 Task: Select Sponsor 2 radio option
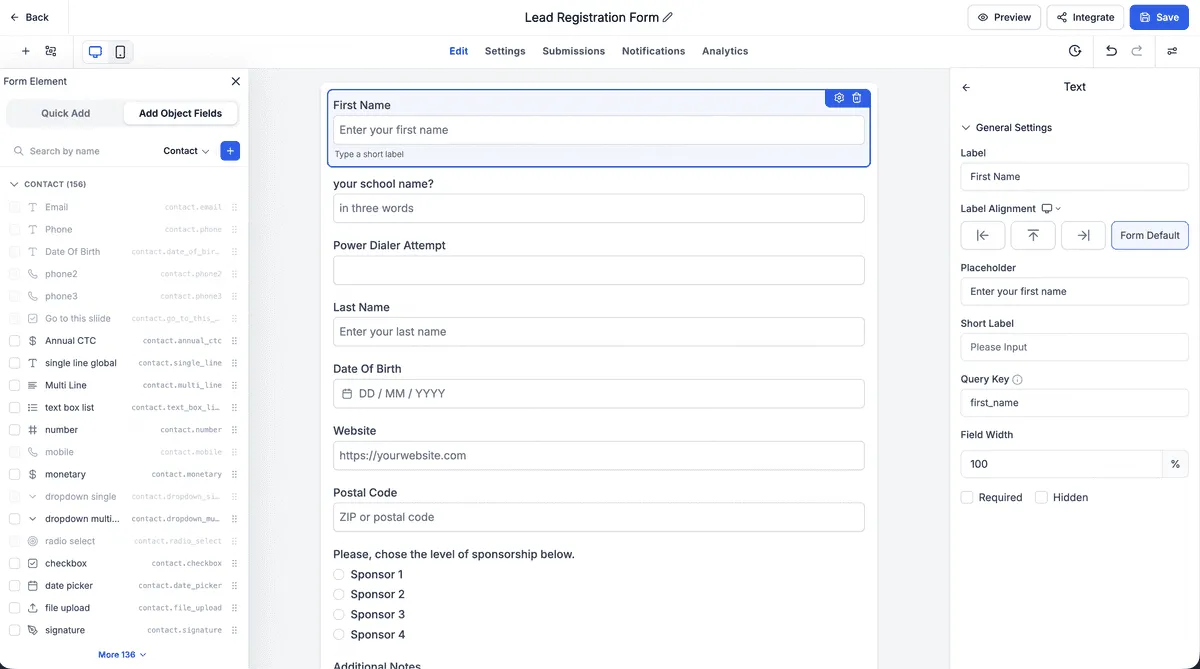(x=339, y=594)
